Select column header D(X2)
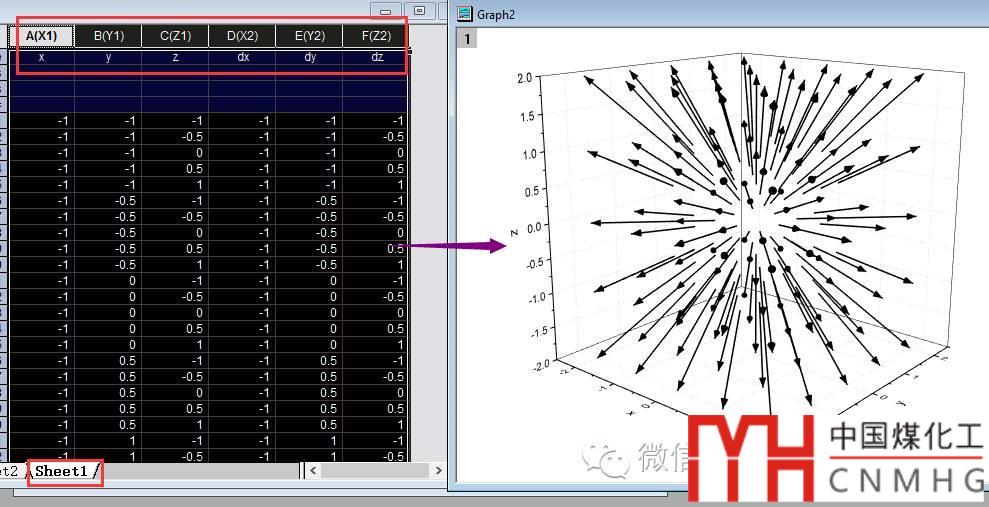This screenshot has height=507, width=989. click(242, 36)
